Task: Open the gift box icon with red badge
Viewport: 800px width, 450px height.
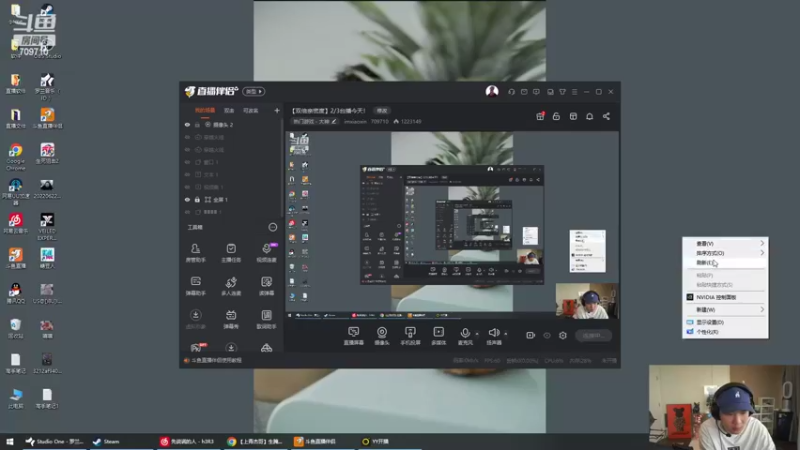Action: tap(540, 116)
